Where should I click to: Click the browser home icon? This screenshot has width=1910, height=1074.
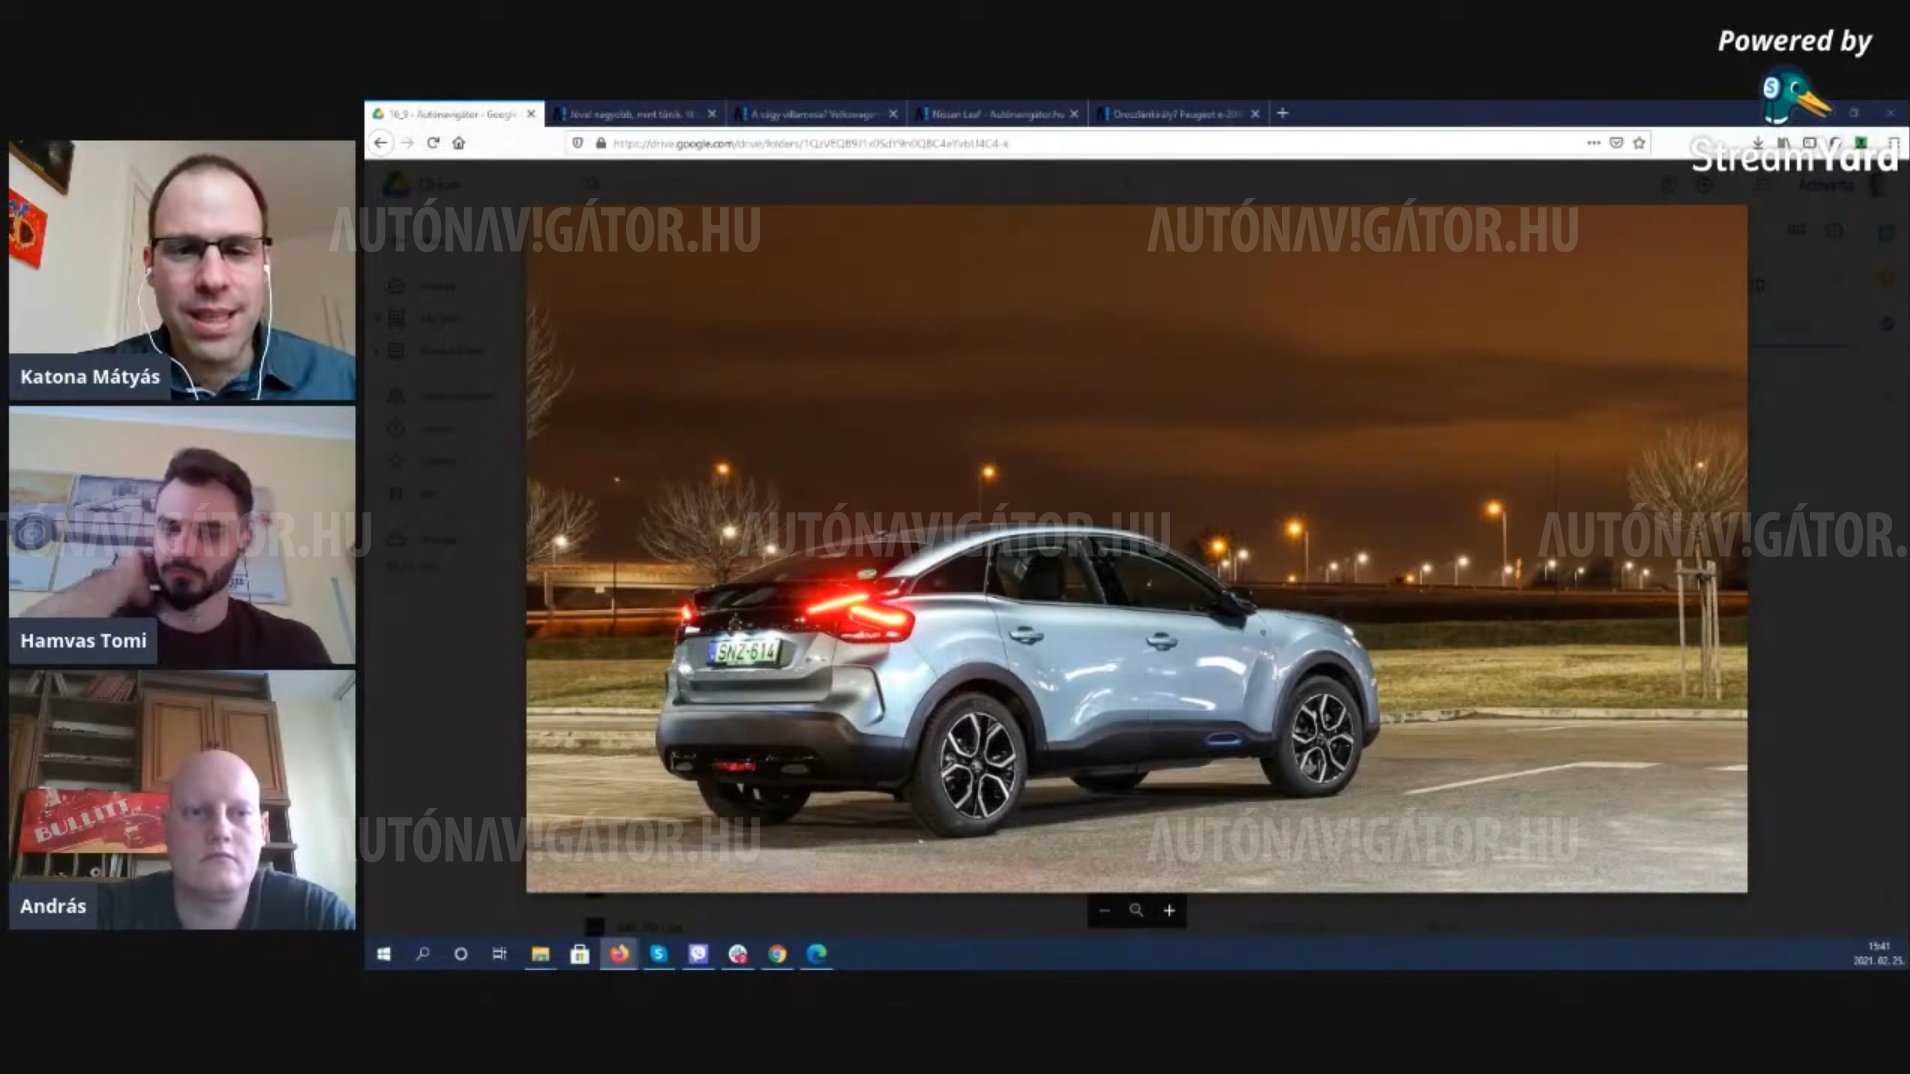click(x=459, y=143)
